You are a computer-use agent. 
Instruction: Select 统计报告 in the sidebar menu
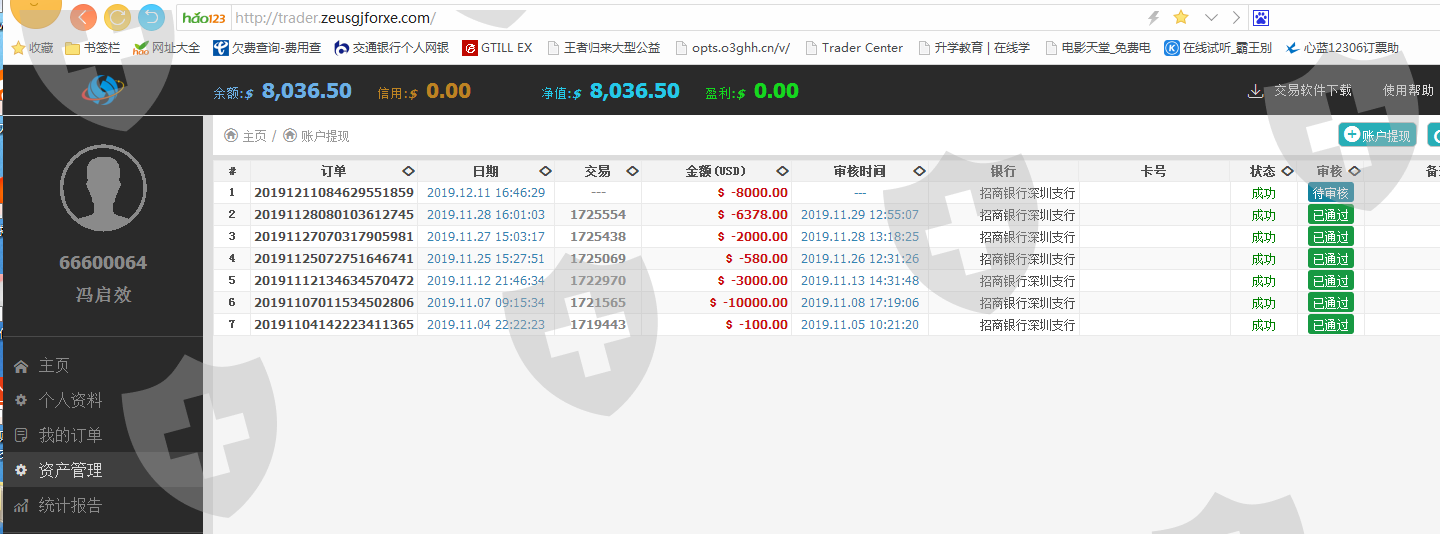coord(70,505)
